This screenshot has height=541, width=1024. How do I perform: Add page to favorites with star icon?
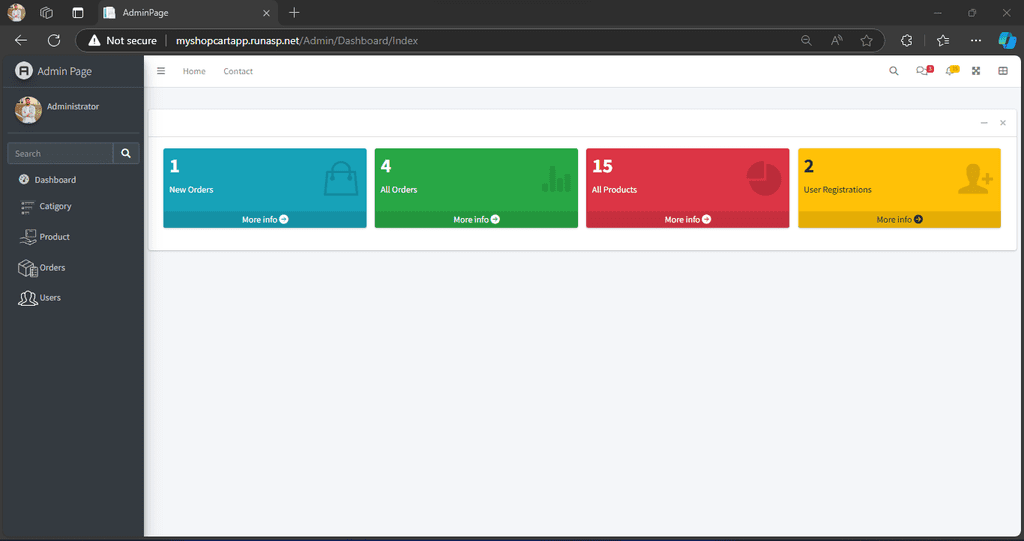(867, 41)
